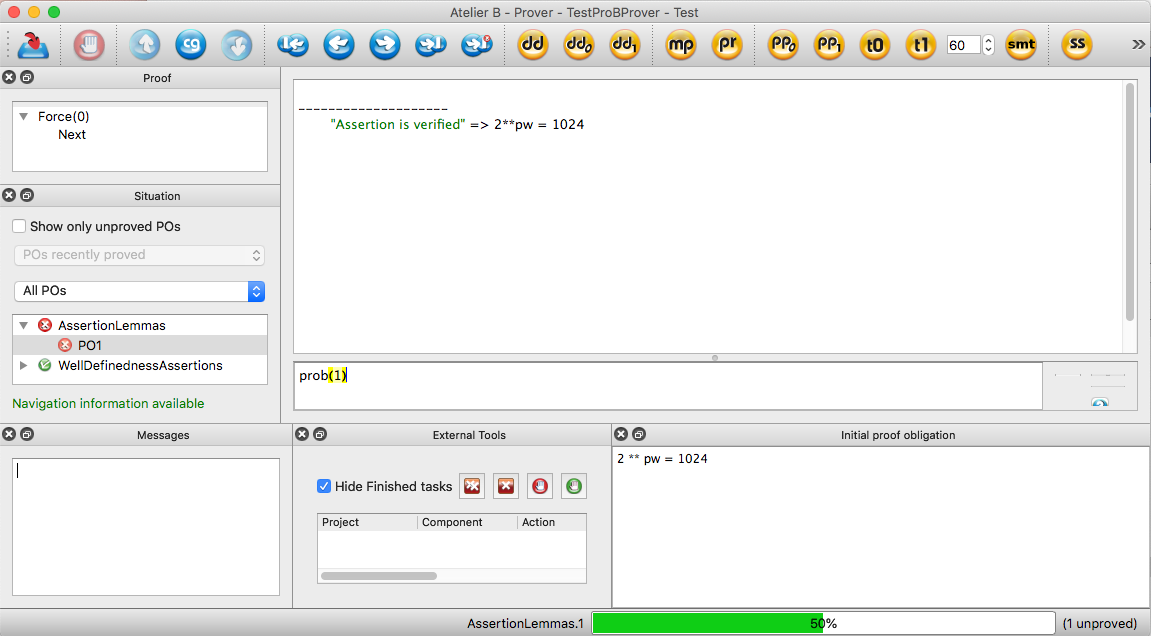Viewport: 1151px width, 636px height.
Task: Click the cg blue toolbar button
Action: coord(191,45)
